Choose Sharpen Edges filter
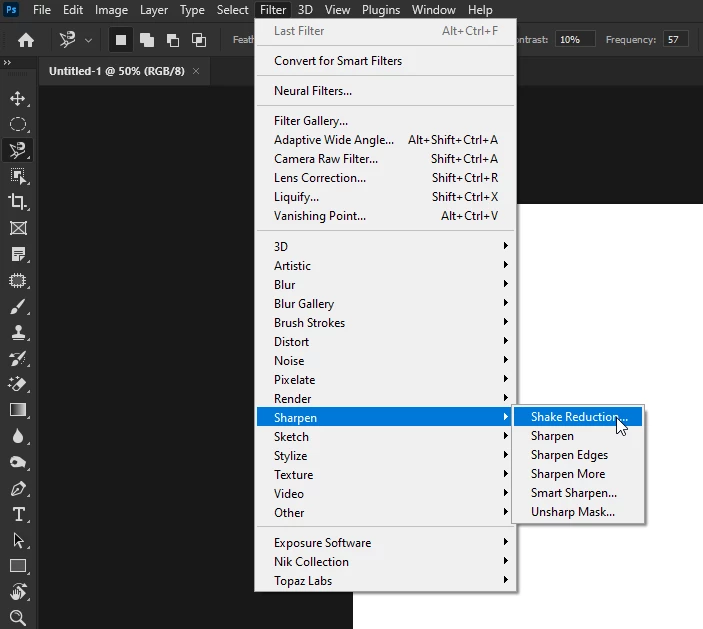 [x=578, y=455]
